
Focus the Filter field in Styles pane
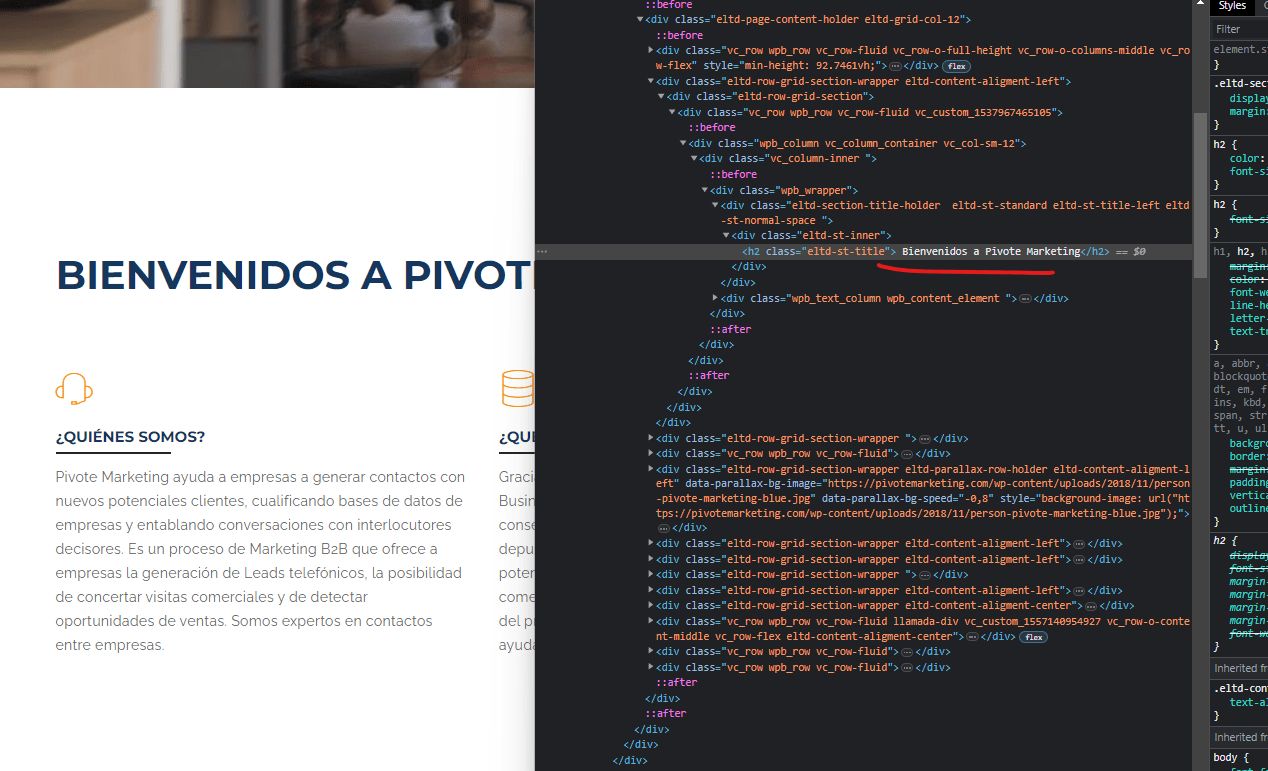pyautogui.click(x=1240, y=30)
